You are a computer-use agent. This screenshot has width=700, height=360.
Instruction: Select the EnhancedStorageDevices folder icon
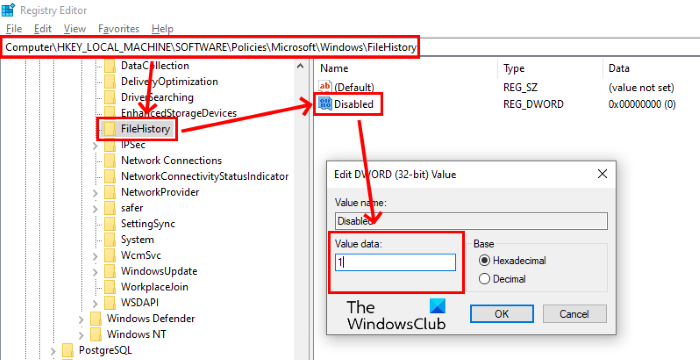point(110,113)
